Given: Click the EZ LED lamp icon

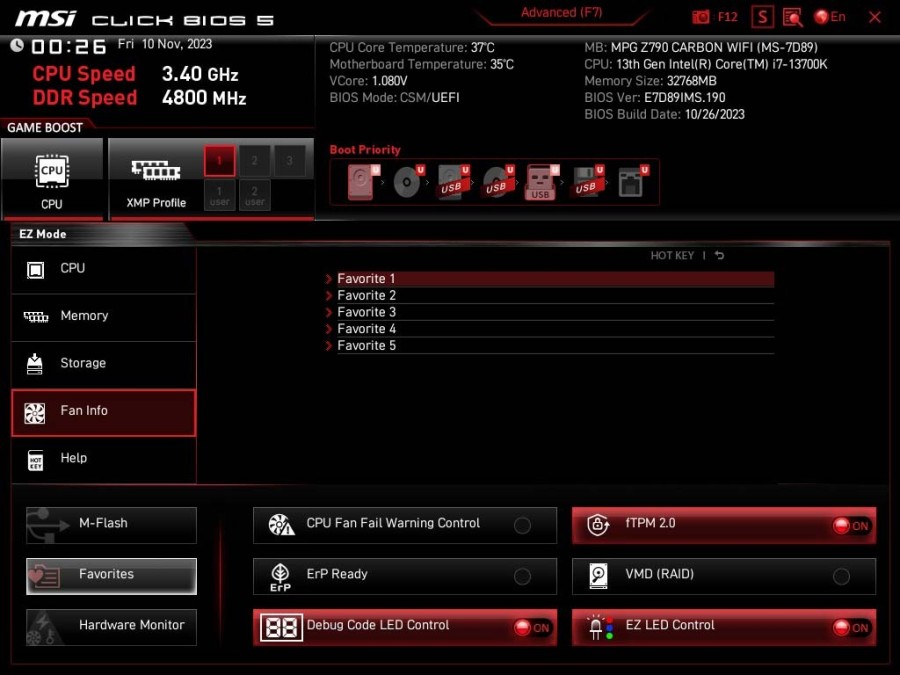Looking at the screenshot, I should [599, 628].
